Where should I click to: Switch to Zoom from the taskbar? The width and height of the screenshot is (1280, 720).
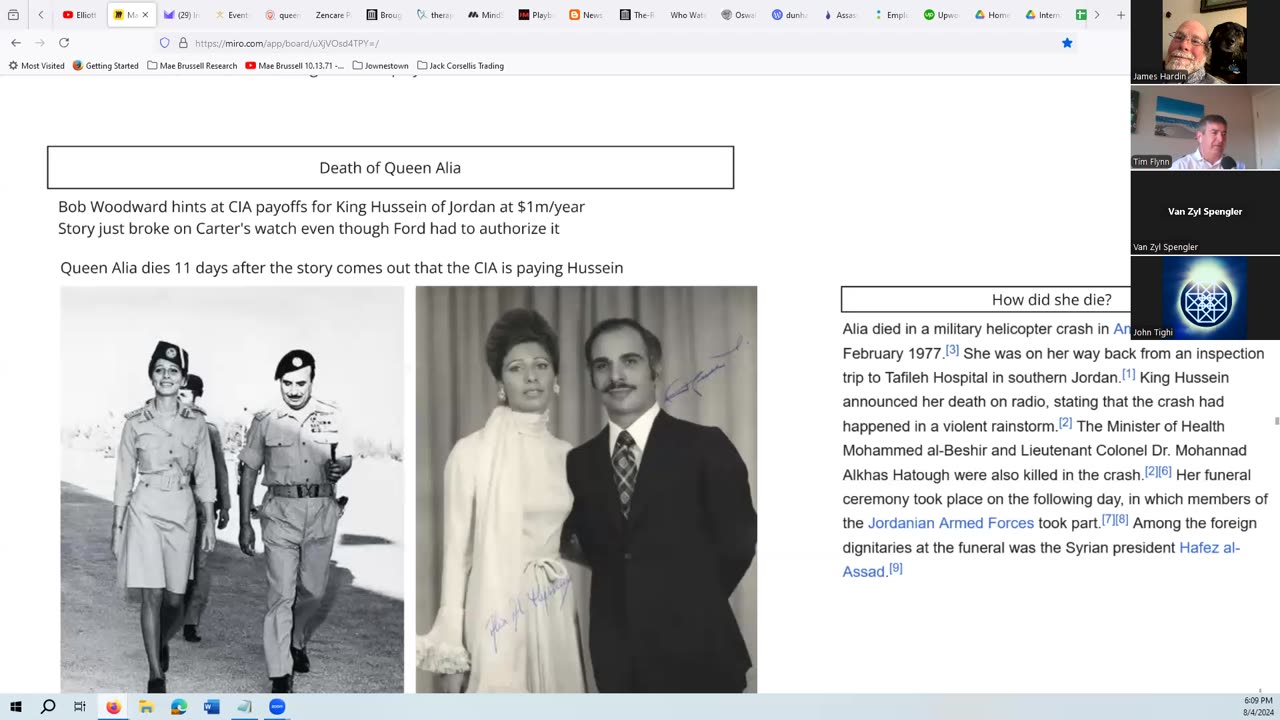coord(277,707)
